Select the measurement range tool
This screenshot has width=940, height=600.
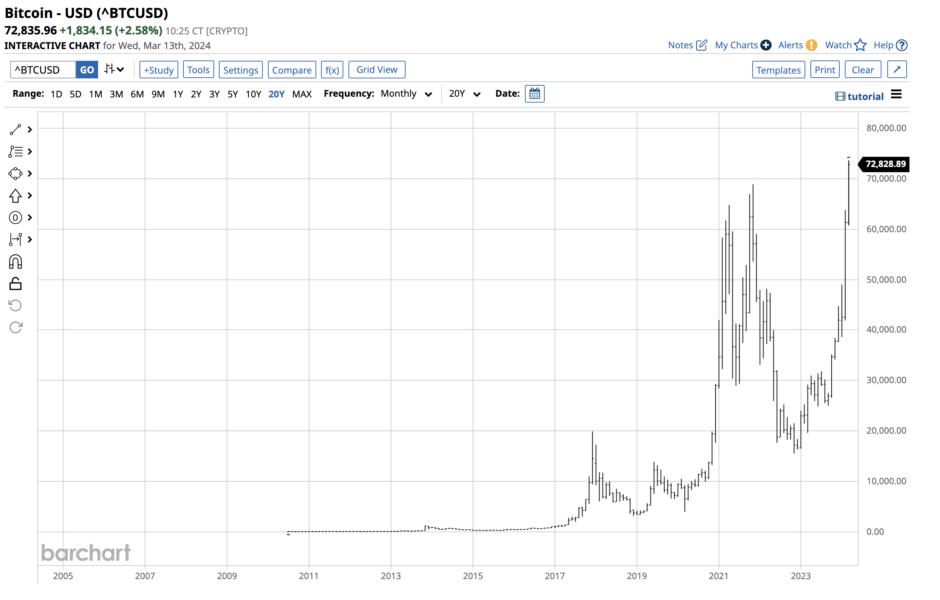[15, 240]
